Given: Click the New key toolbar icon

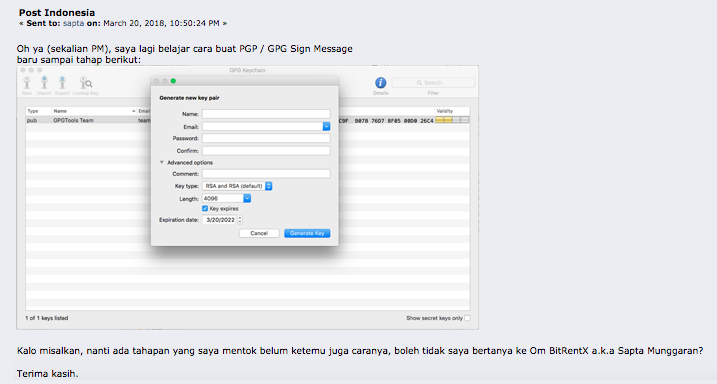Looking at the screenshot, I should click(x=27, y=83).
